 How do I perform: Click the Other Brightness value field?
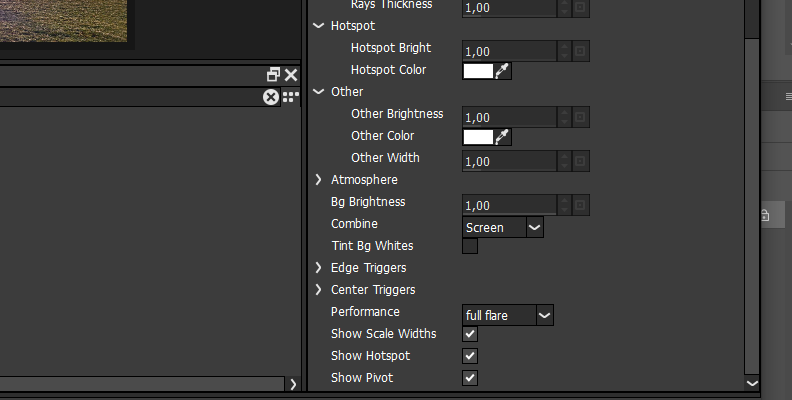tap(509, 117)
